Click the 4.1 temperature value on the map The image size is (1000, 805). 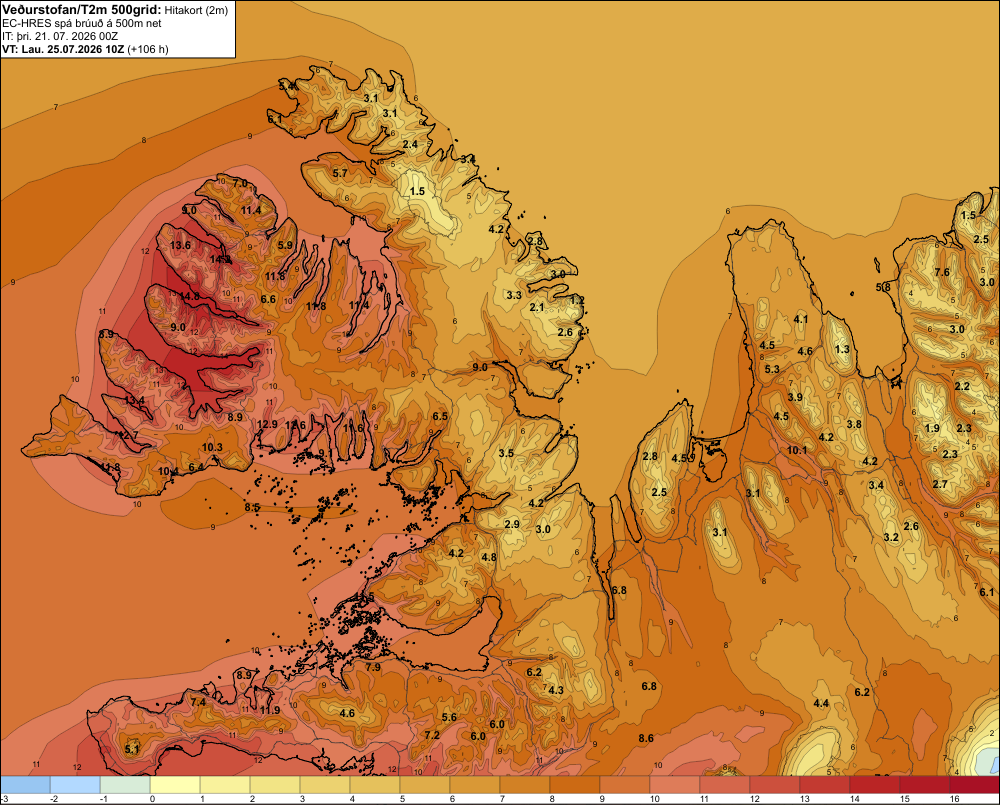point(801,319)
